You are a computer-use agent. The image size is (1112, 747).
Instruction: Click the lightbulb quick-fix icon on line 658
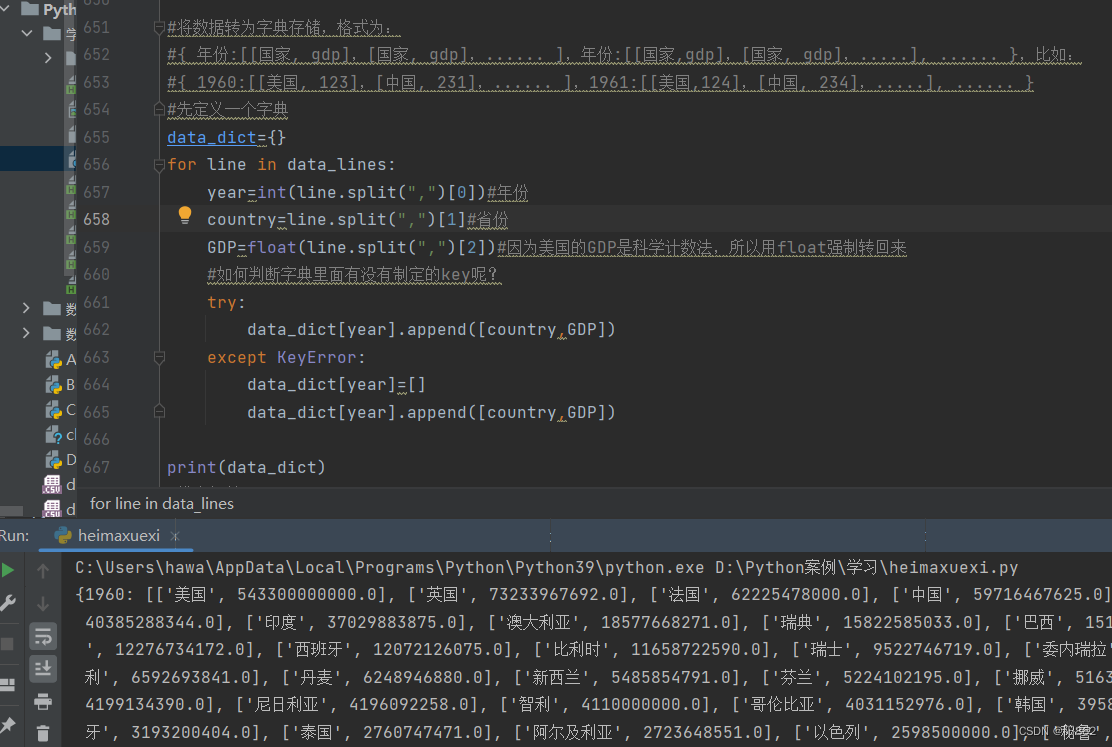click(184, 215)
